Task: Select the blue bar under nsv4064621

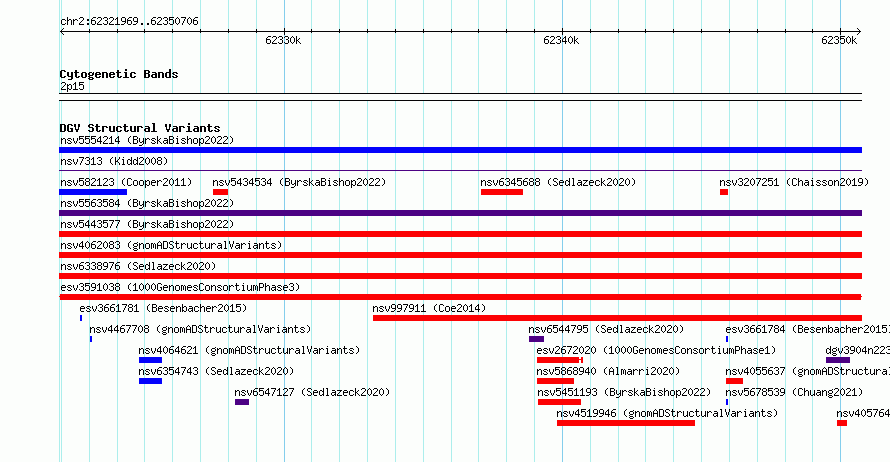Action: [150, 360]
